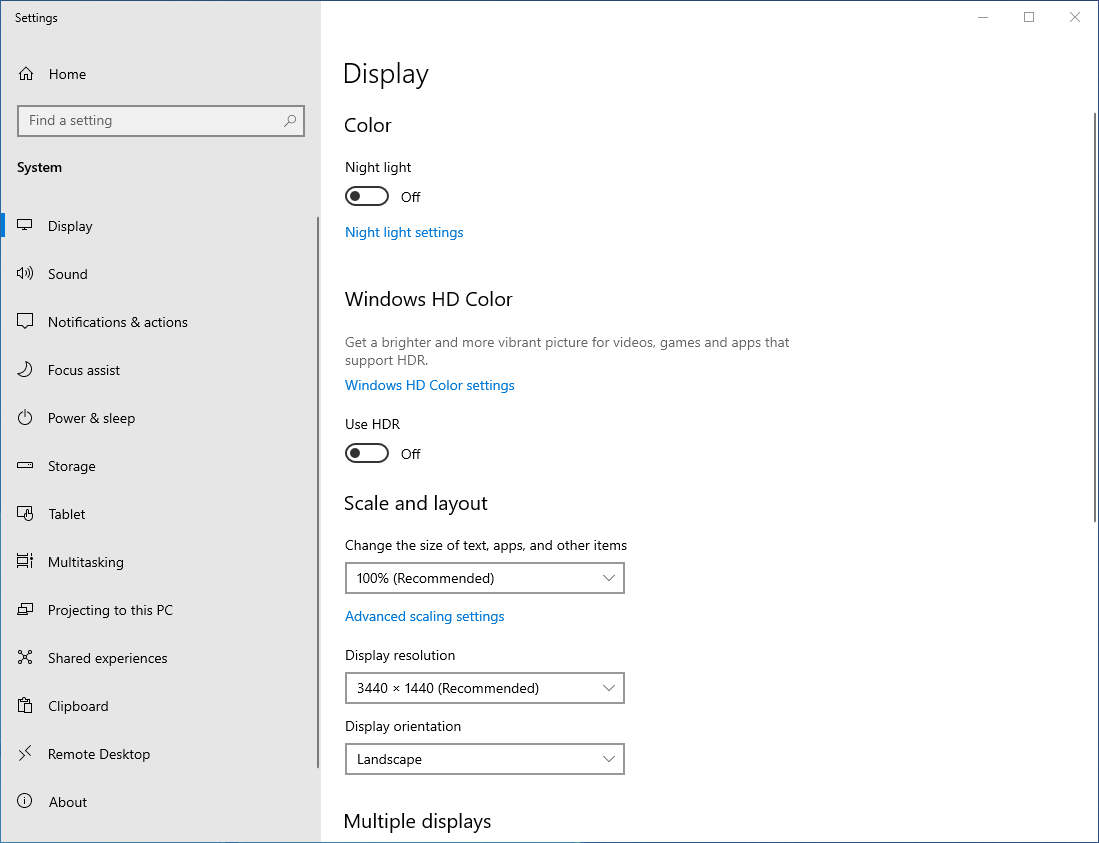Select Sound in the sidebar
Screen dimensions: 1099x843
tap(159, 274)
